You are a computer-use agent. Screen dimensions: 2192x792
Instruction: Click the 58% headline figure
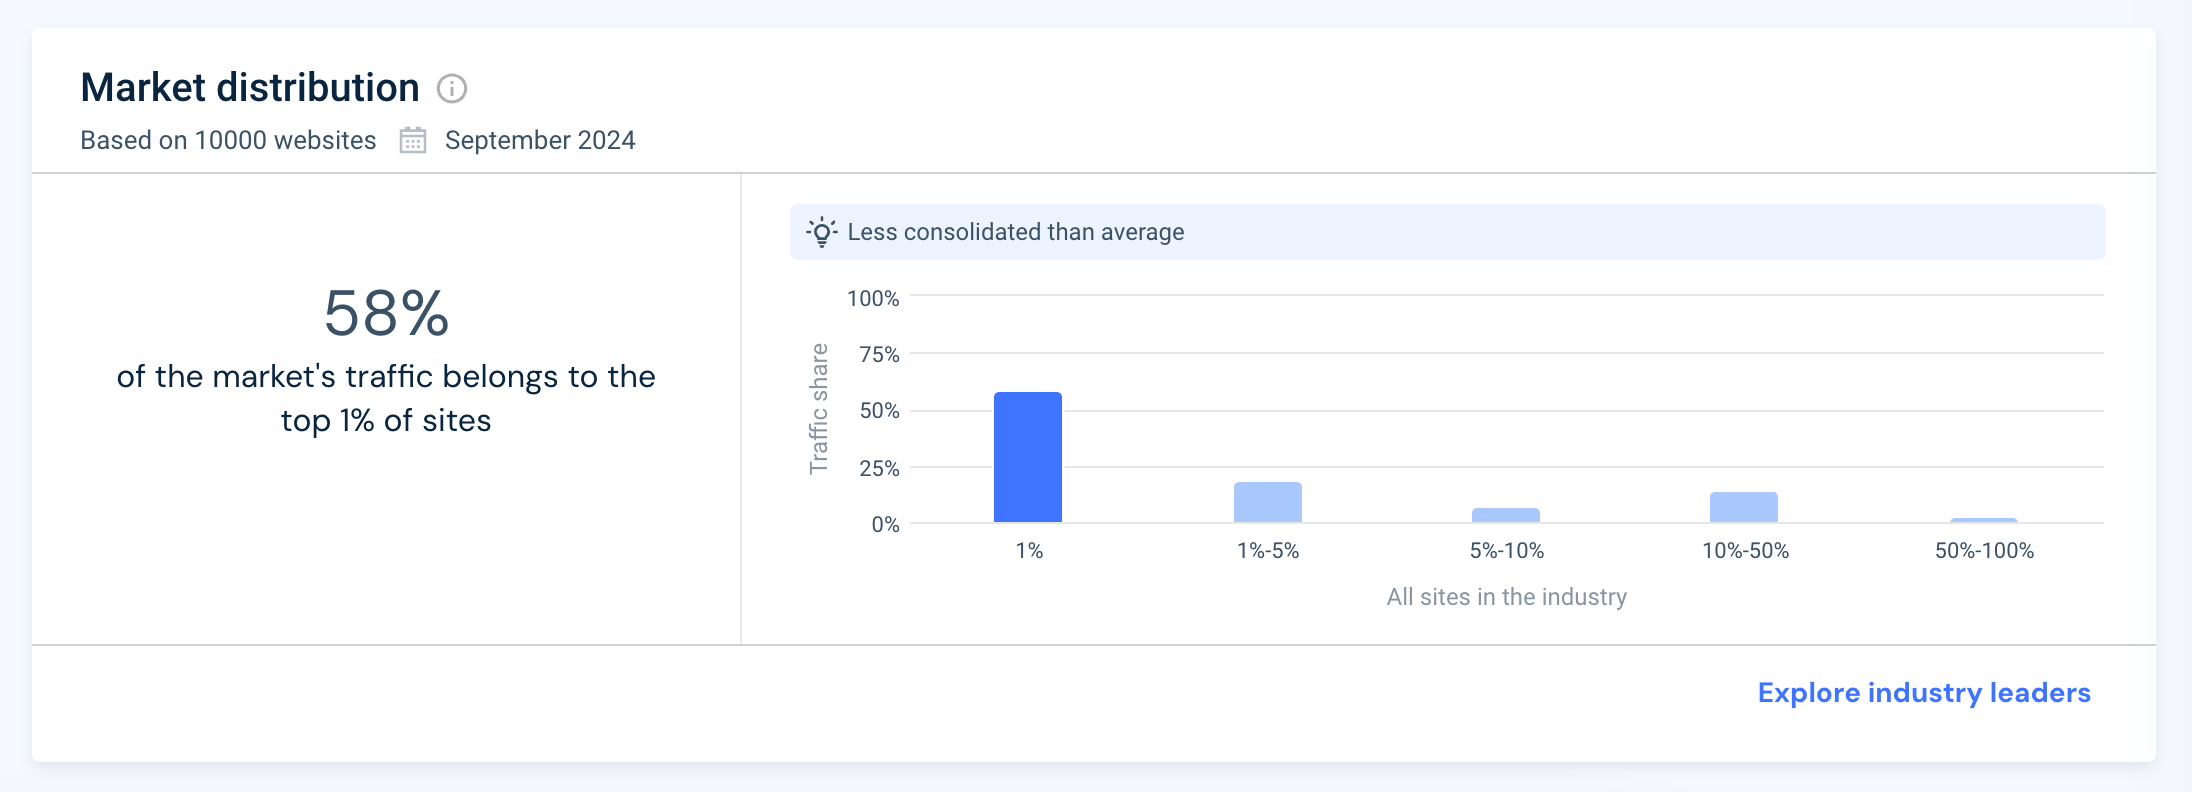(386, 313)
